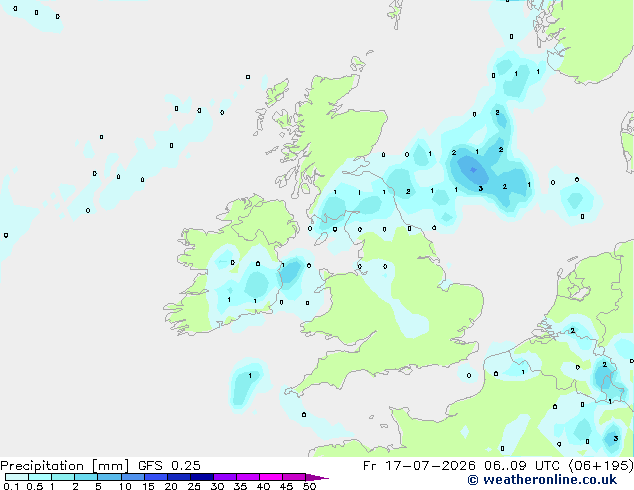This screenshot has height=490, width=634.
Task: Select legend swatch between 45 and 50
Action: pos(294,477)
